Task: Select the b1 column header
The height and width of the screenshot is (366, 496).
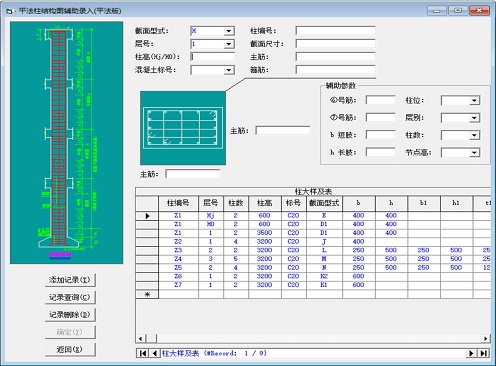Action: click(423, 203)
